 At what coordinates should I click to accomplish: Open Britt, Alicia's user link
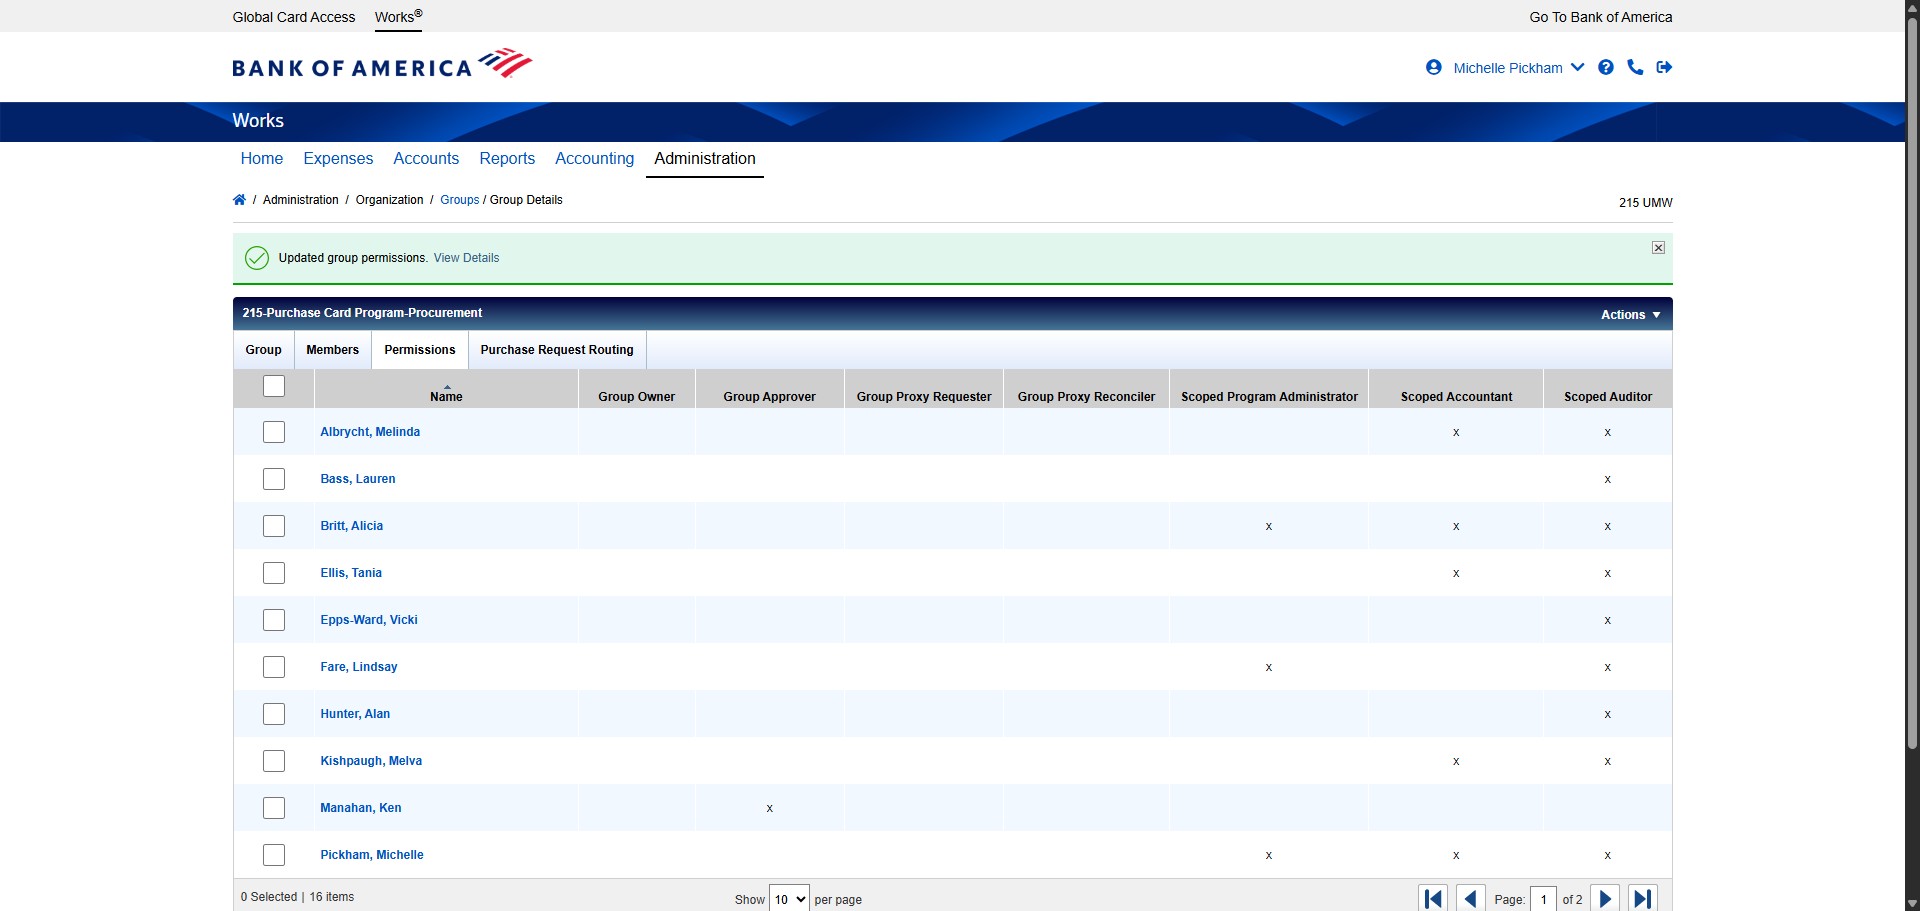[352, 526]
